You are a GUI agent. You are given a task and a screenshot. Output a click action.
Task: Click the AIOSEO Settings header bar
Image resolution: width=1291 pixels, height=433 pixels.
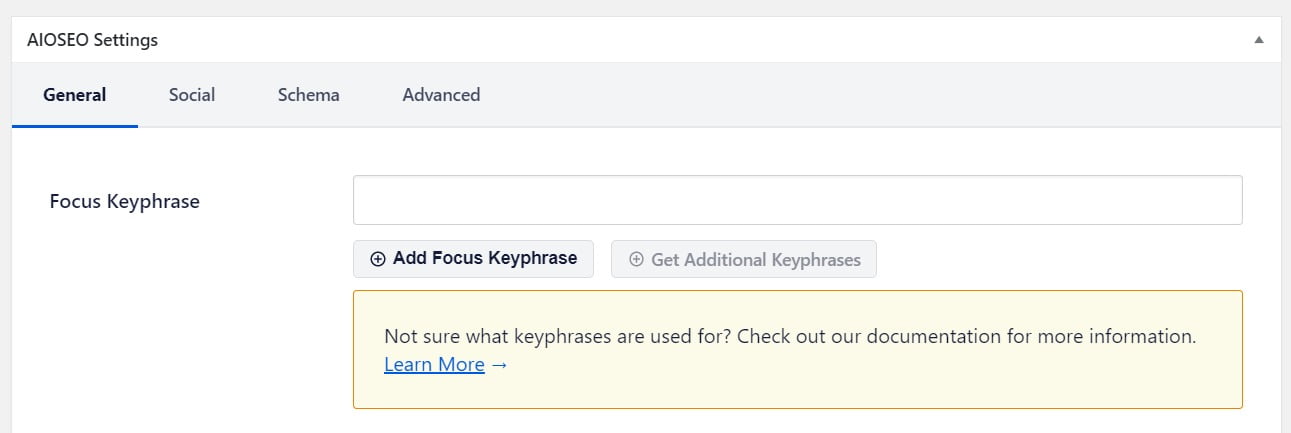(x=650, y=41)
